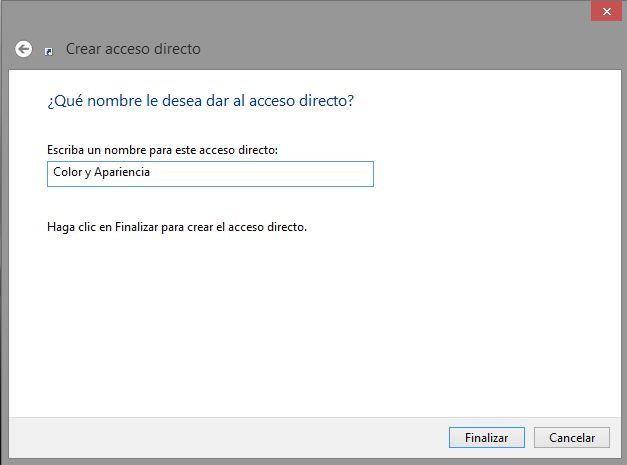Click the word 'Apariencia' in the name box
The image size is (627, 465).
[x=122, y=172]
